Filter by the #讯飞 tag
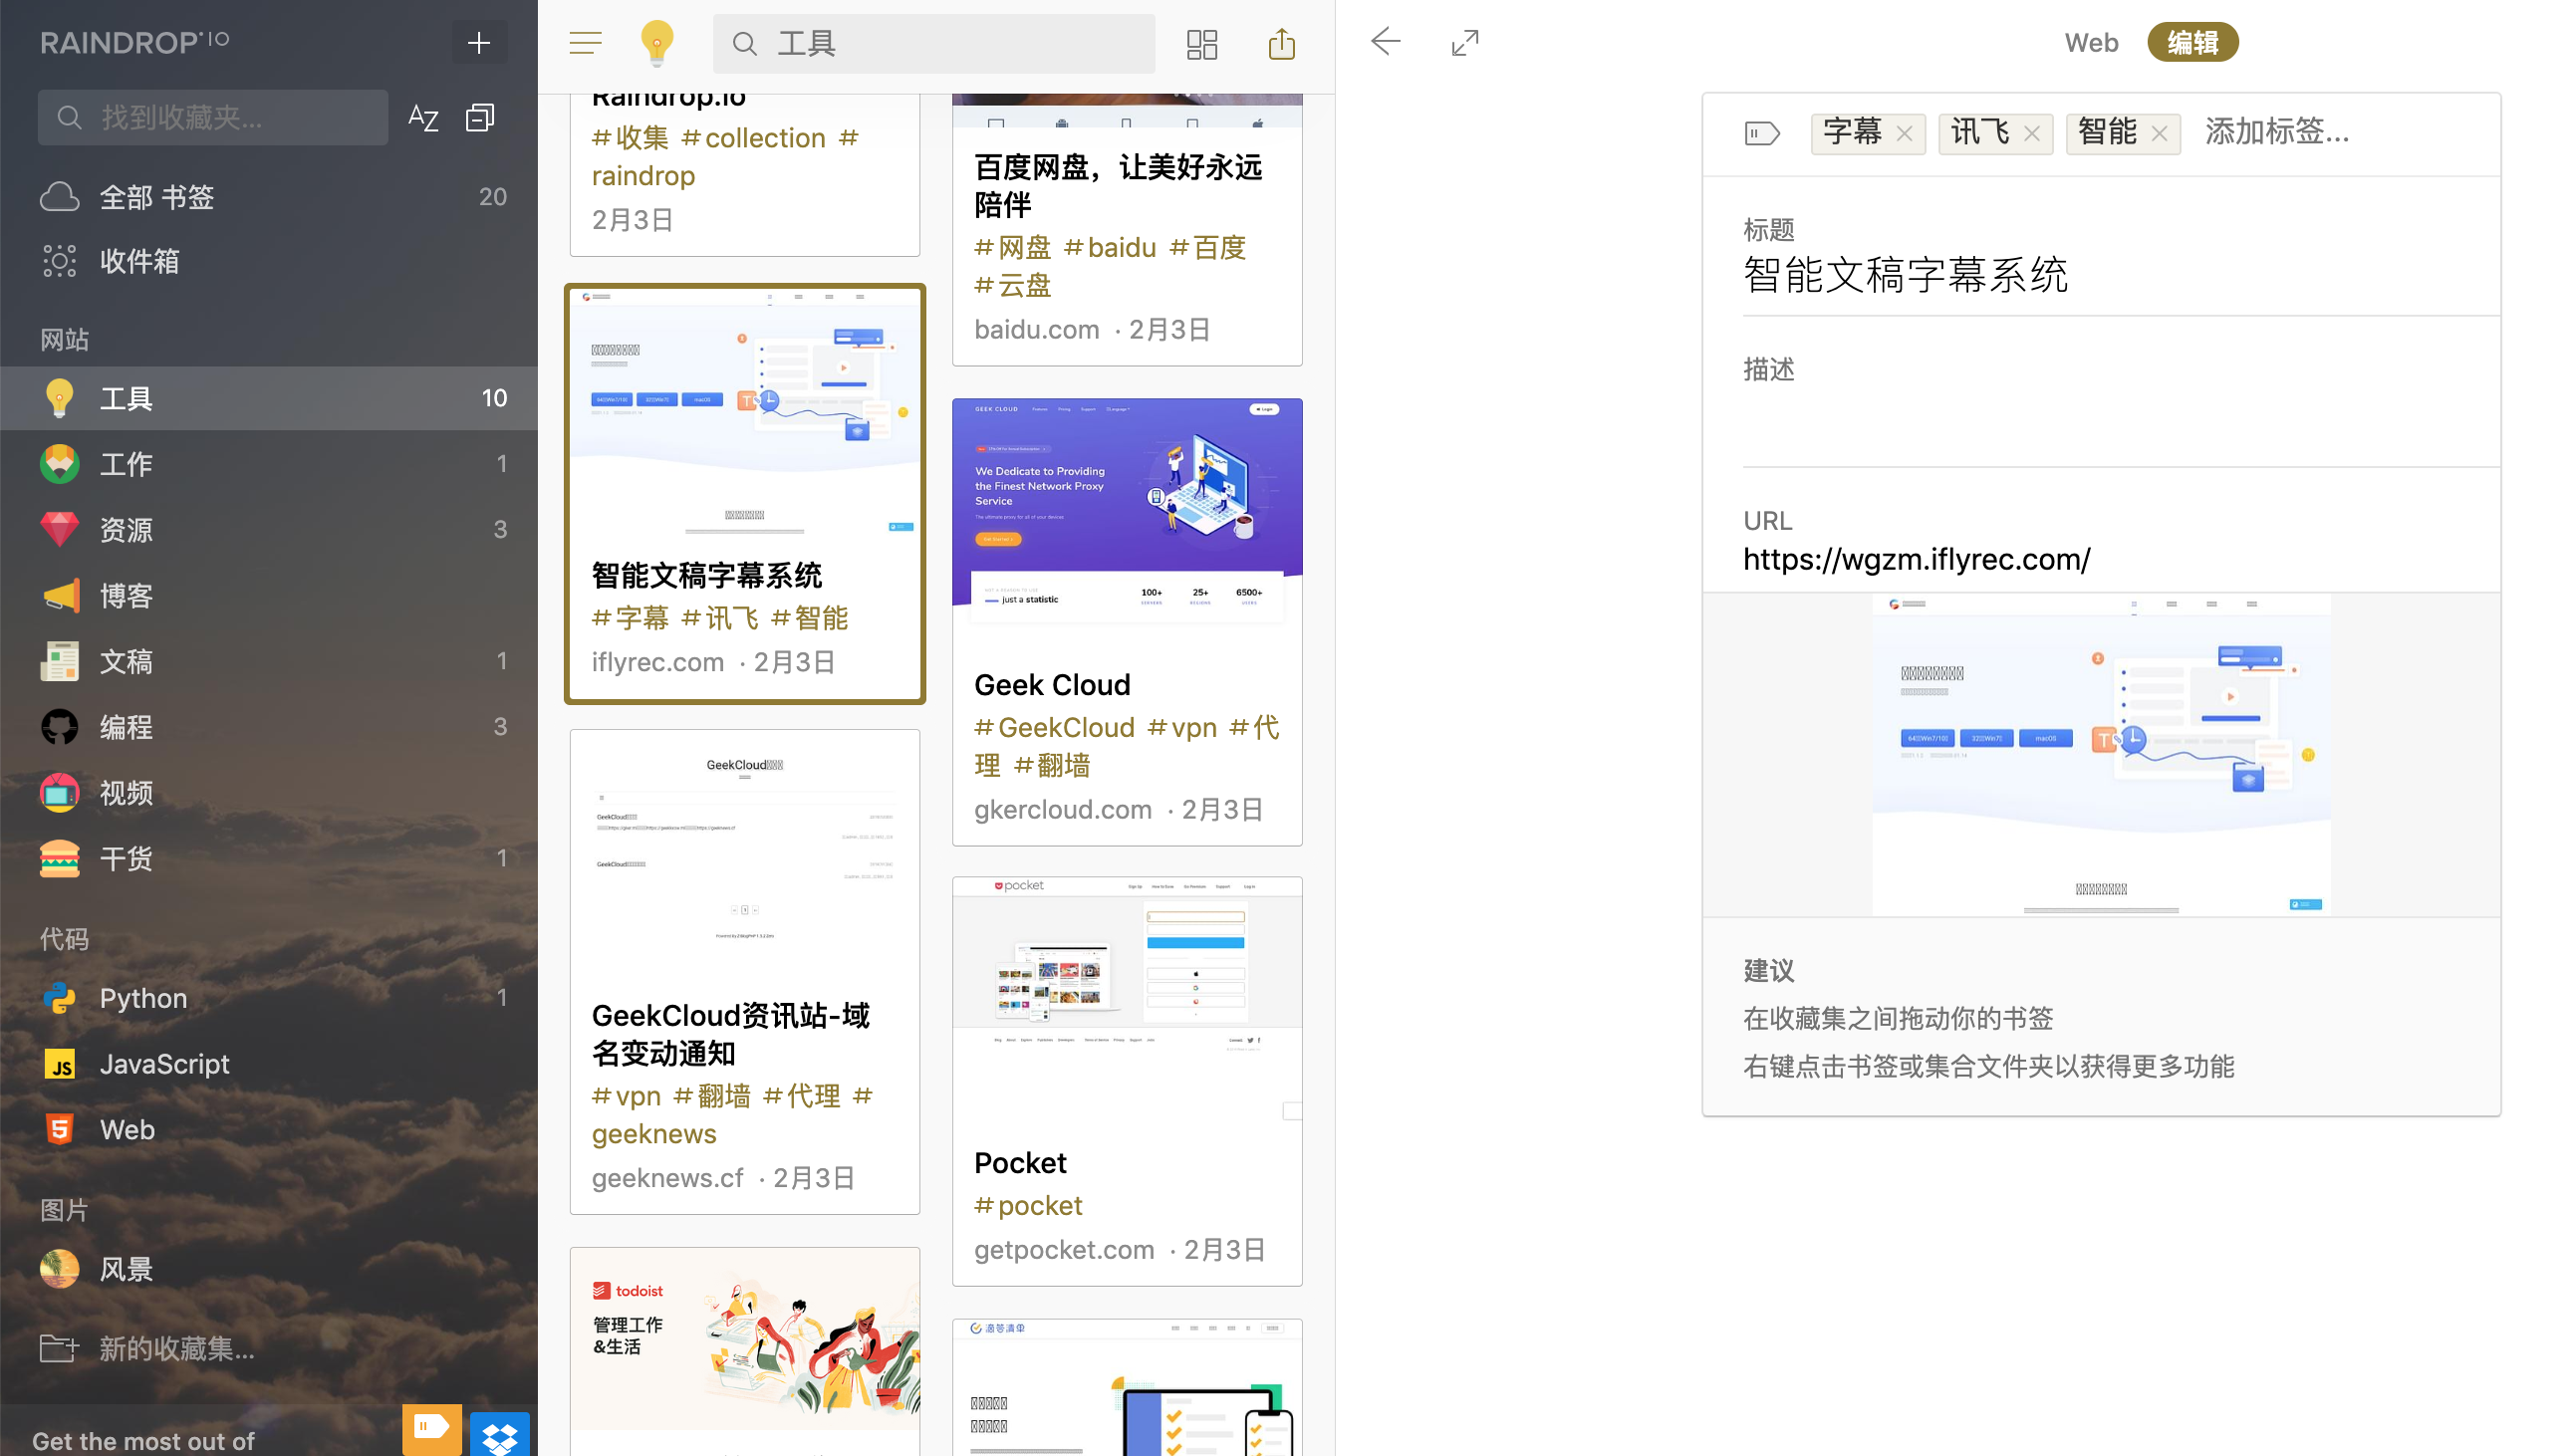 (x=720, y=619)
